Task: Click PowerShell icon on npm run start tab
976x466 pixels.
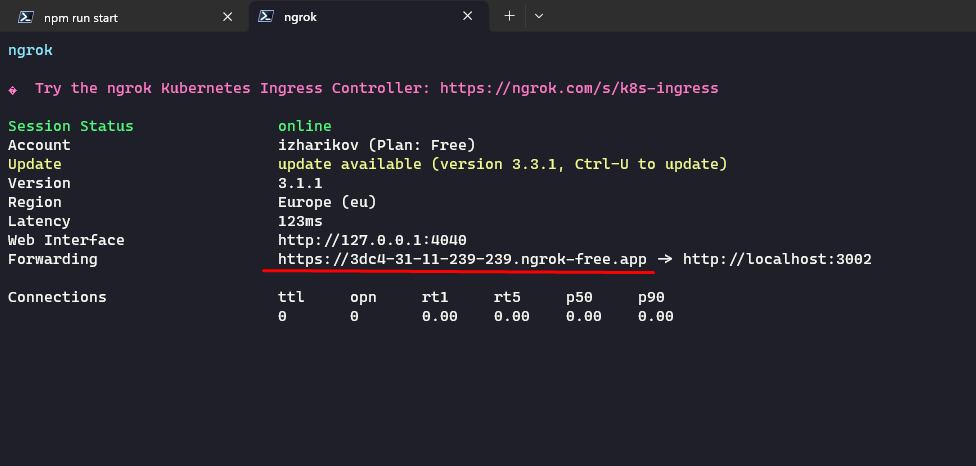Action: coord(26,17)
